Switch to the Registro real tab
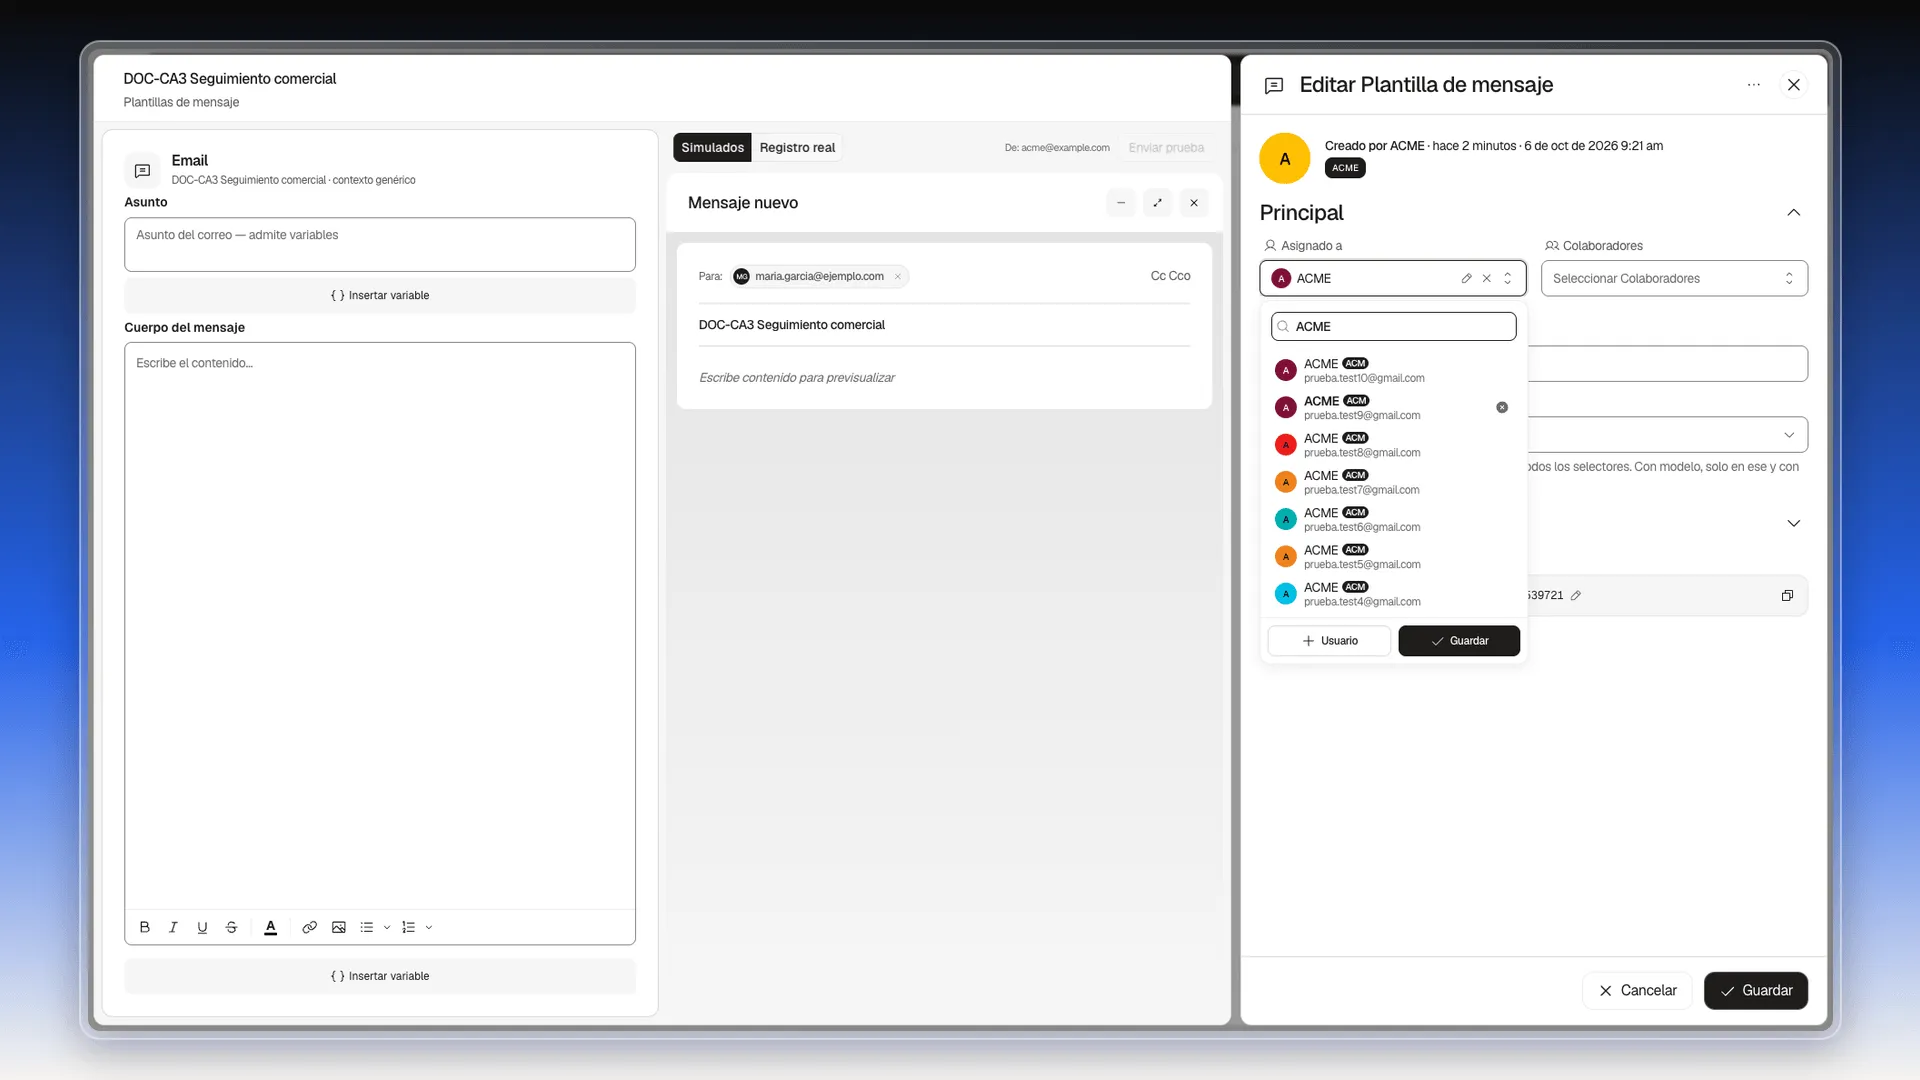Screen dimensions: 1920x1080 click(x=797, y=148)
